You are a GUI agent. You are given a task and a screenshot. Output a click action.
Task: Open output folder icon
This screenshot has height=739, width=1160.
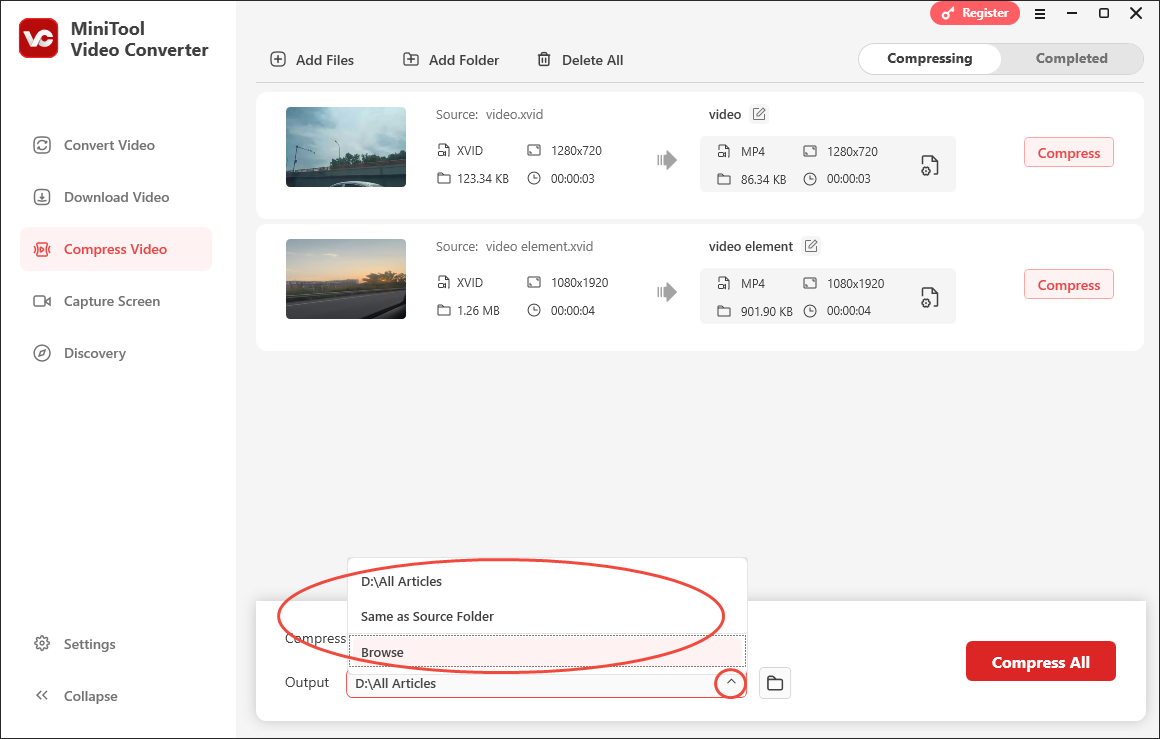pos(775,683)
